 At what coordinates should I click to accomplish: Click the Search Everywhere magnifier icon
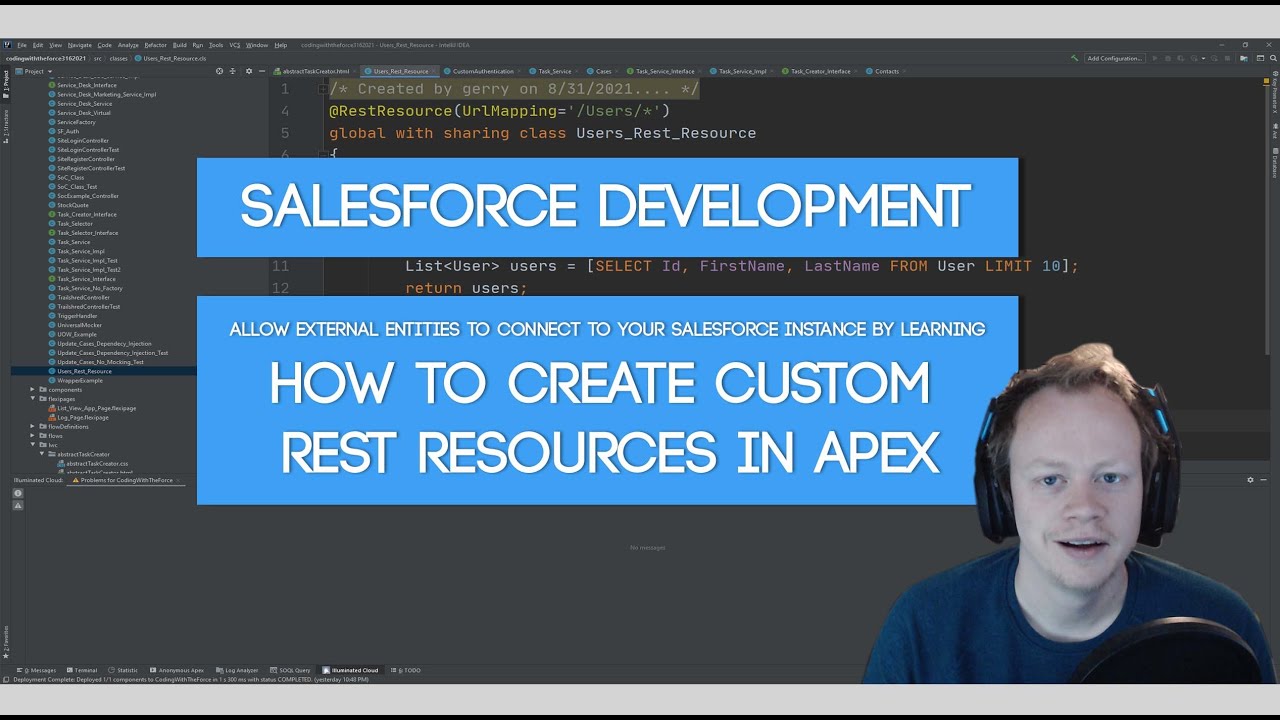pyautogui.click(x=1273, y=58)
